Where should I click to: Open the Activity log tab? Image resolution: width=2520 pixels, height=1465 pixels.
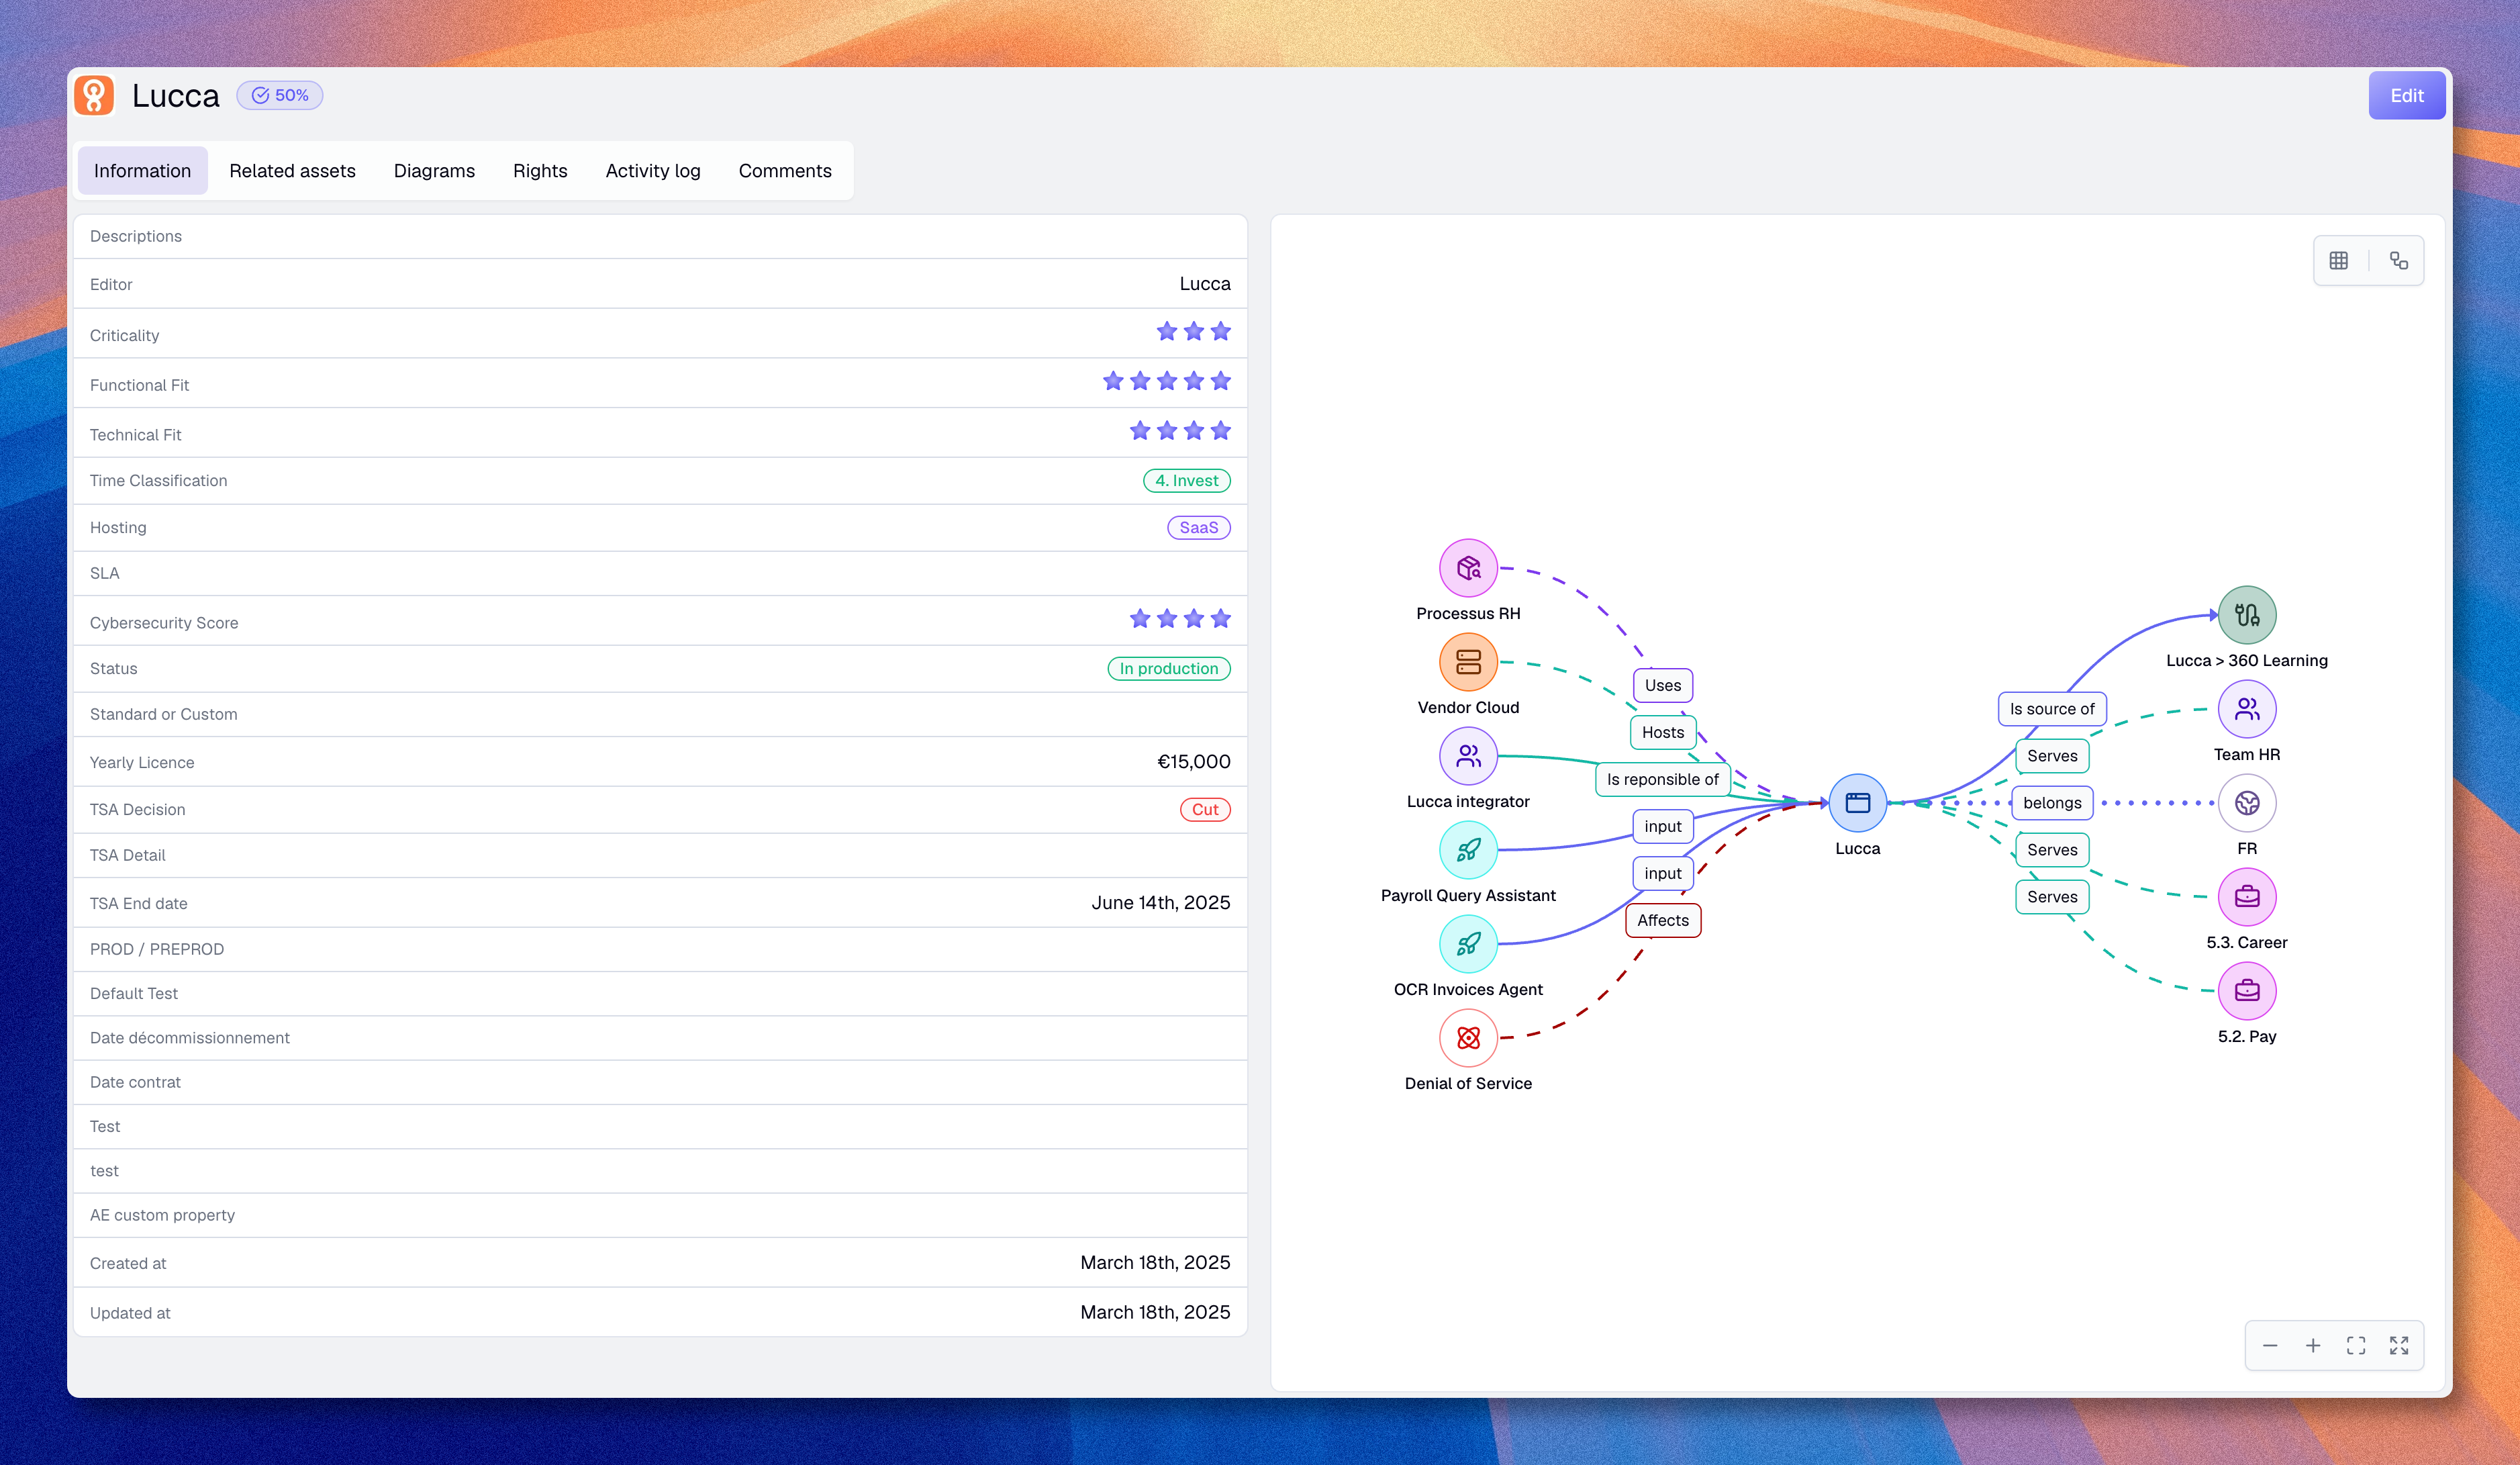[x=652, y=170]
